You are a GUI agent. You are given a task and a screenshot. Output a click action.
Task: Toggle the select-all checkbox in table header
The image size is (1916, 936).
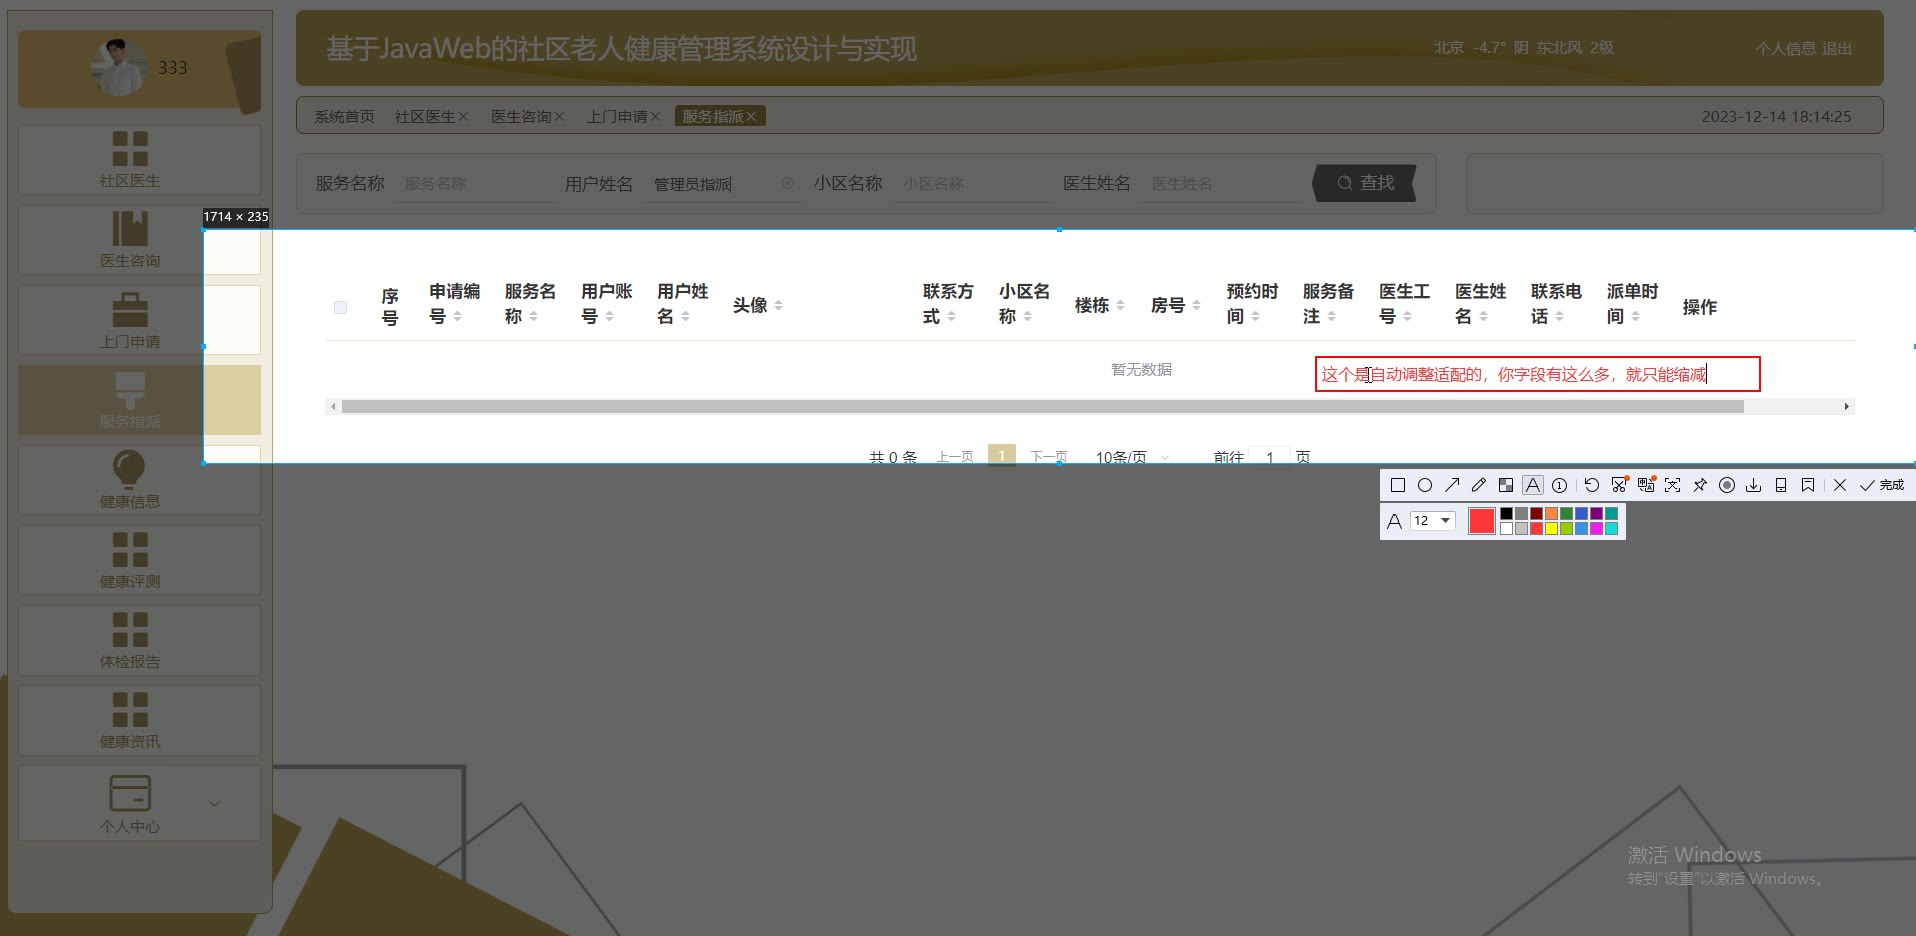340,307
